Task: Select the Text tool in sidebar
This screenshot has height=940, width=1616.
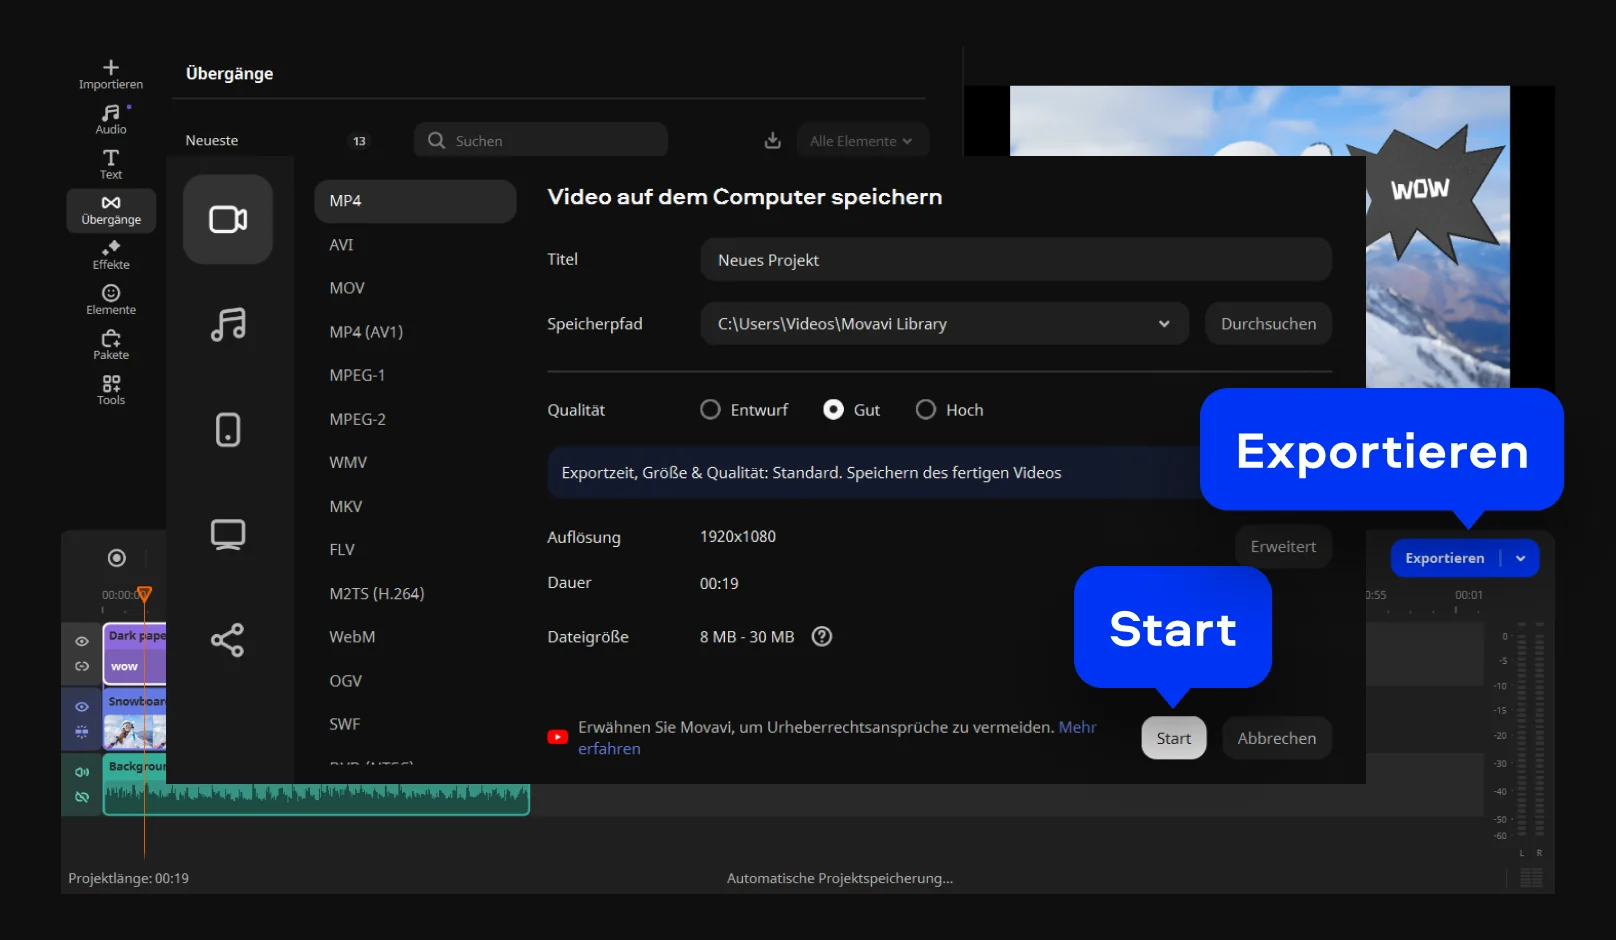Action: [111, 164]
